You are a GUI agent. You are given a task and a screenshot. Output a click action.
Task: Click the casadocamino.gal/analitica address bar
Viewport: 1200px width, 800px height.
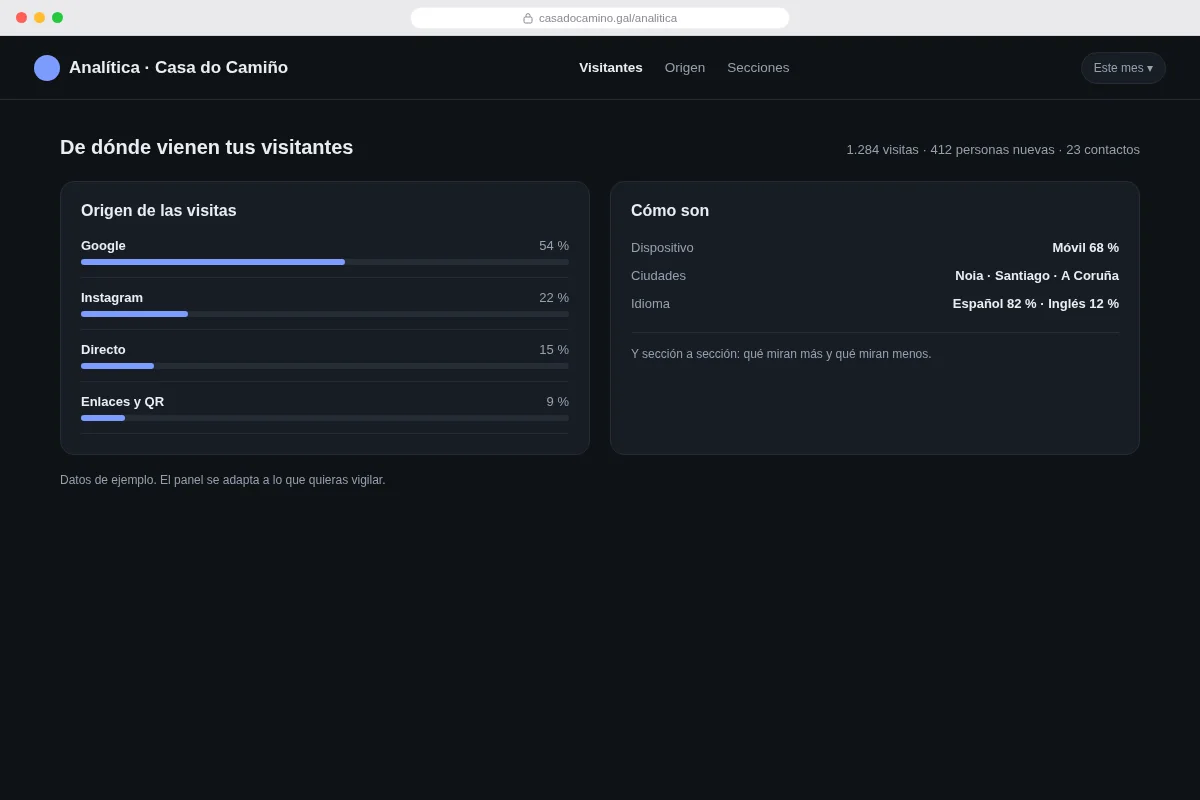tap(600, 18)
